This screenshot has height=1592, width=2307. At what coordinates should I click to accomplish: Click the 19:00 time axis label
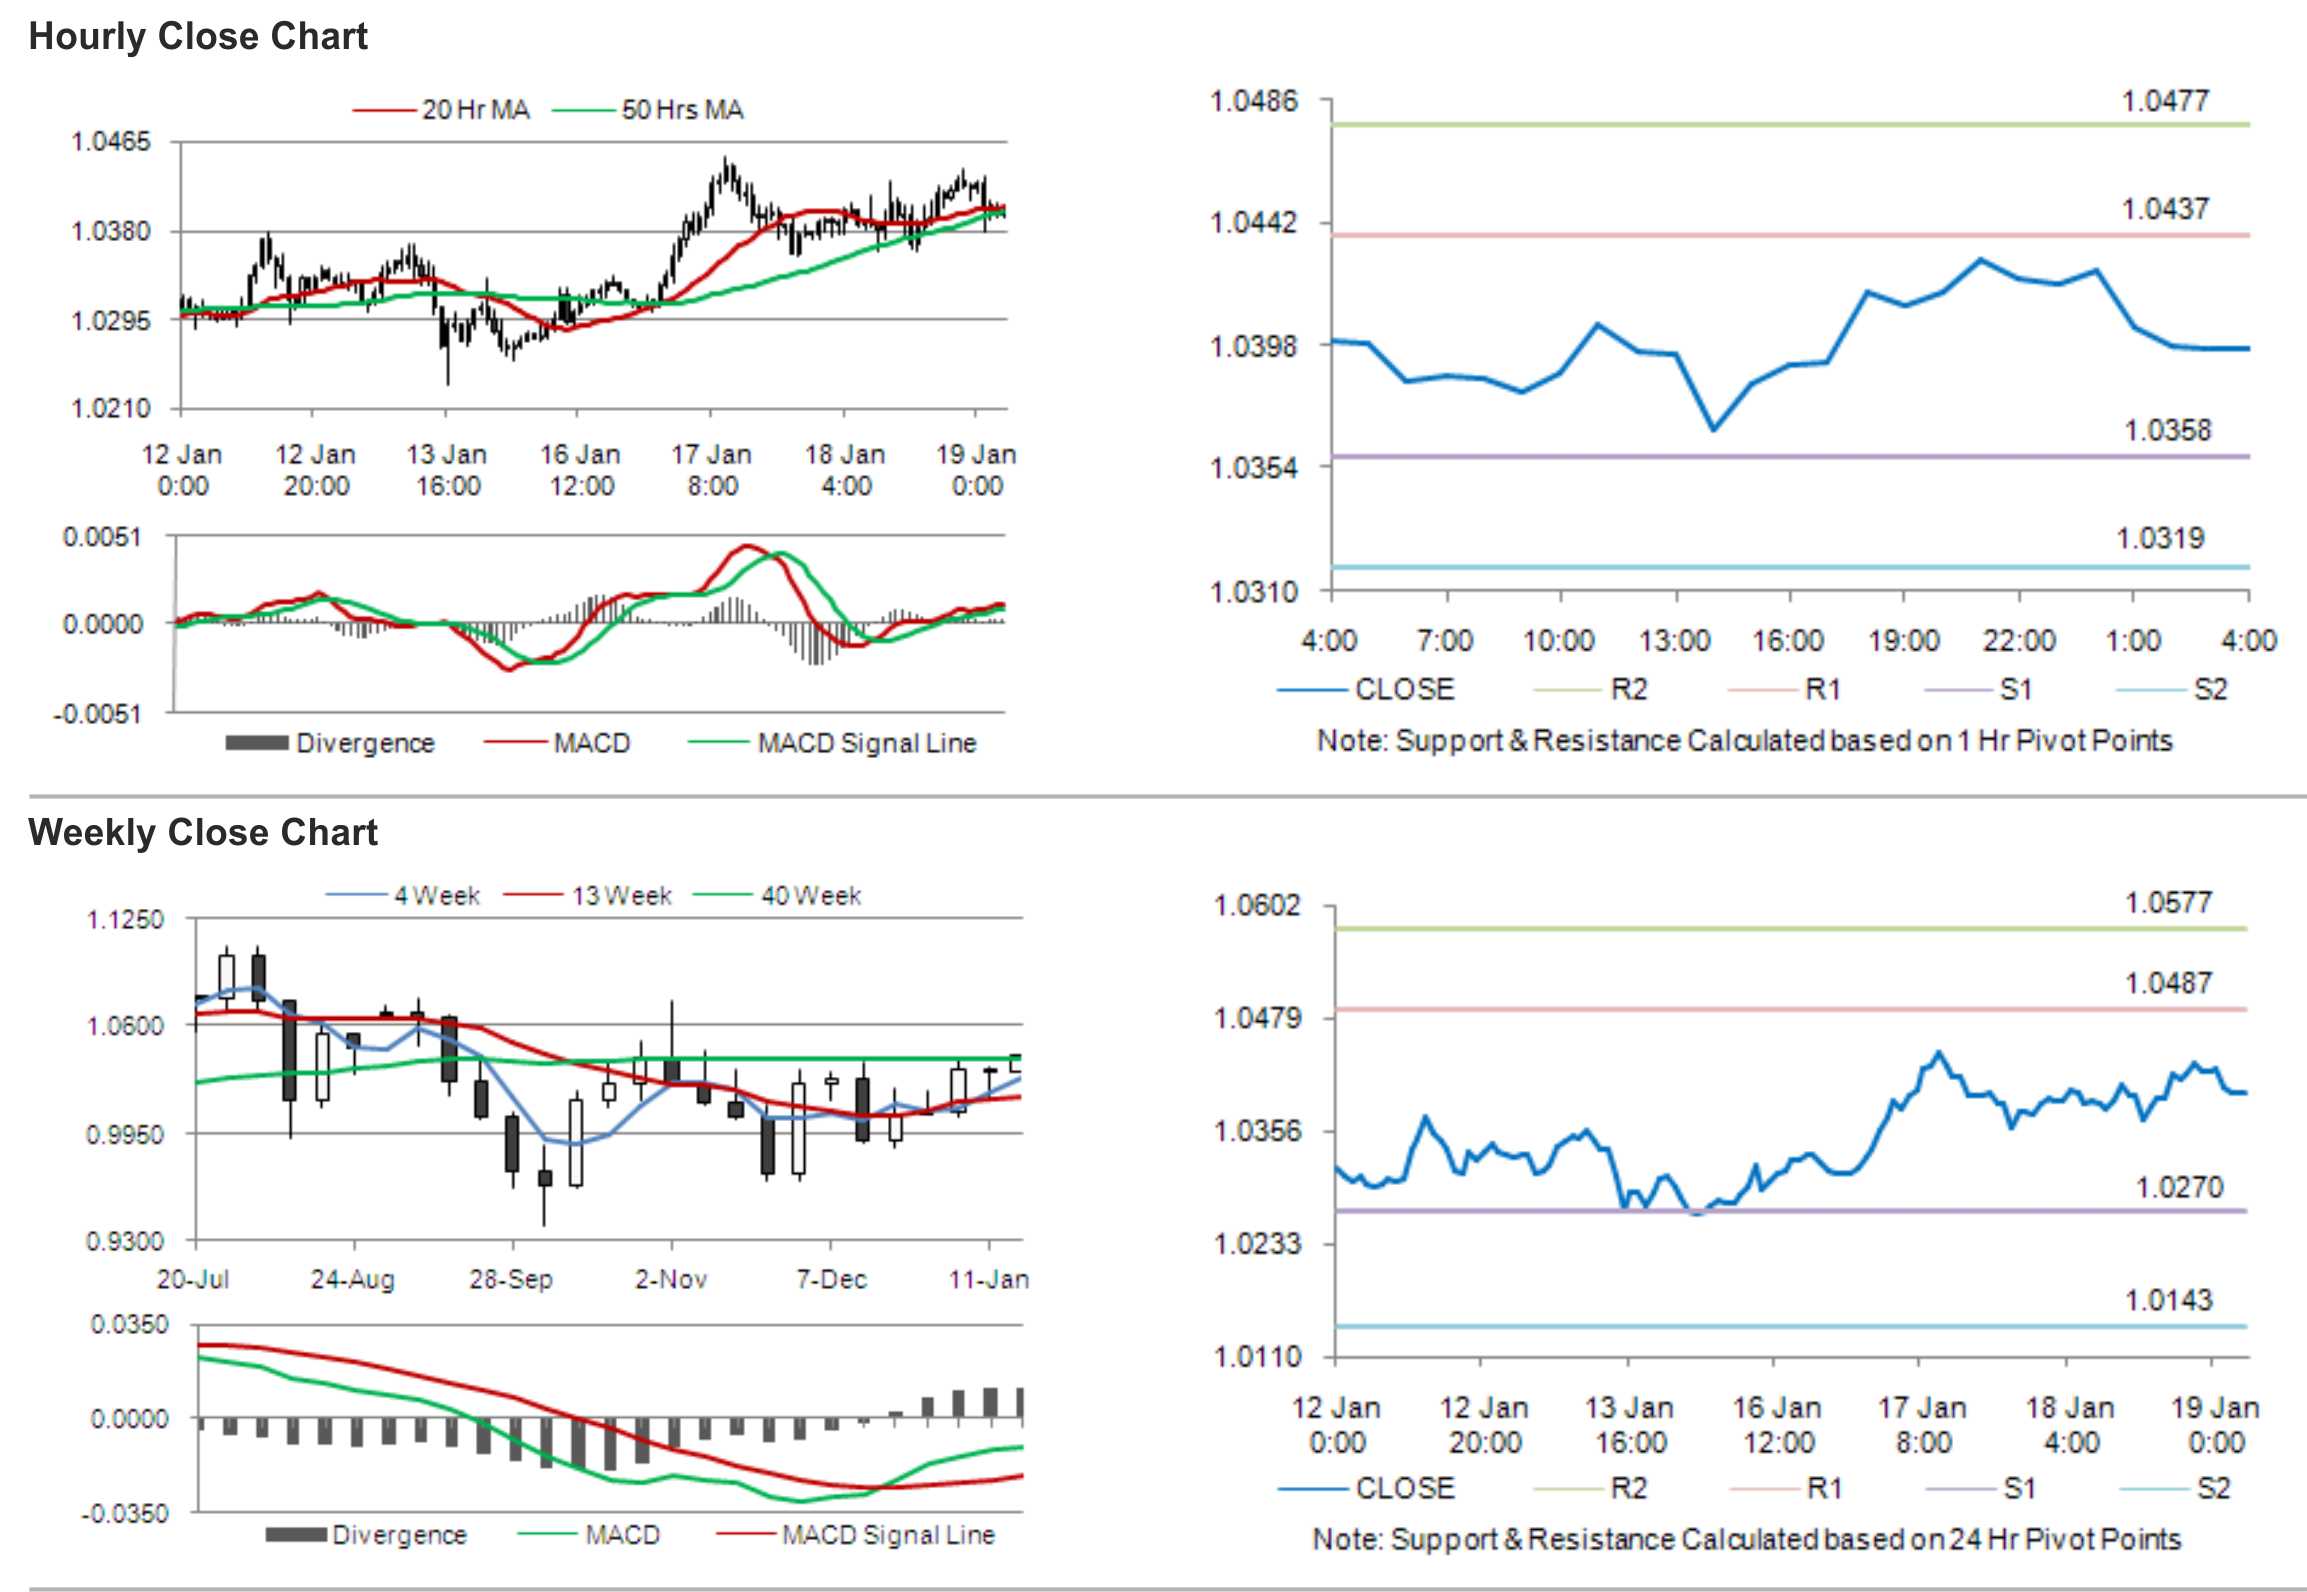(x=1904, y=640)
